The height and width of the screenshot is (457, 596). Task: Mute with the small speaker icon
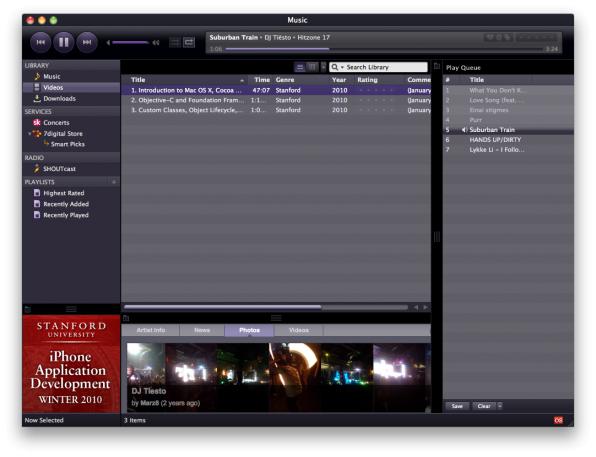click(108, 43)
